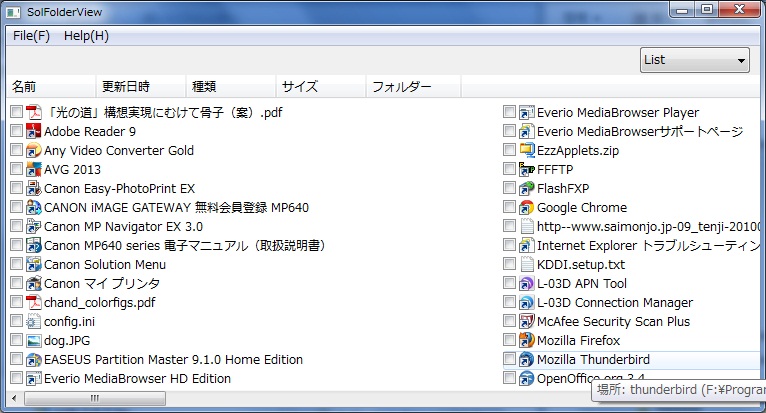Check the Google Chrome checkbox
The height and width of the screenshot is (413, 766).
pos(509,207)
